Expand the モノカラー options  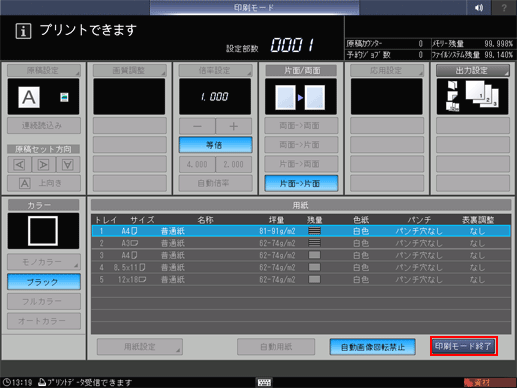pyautogui.click(x=44, y=262)
